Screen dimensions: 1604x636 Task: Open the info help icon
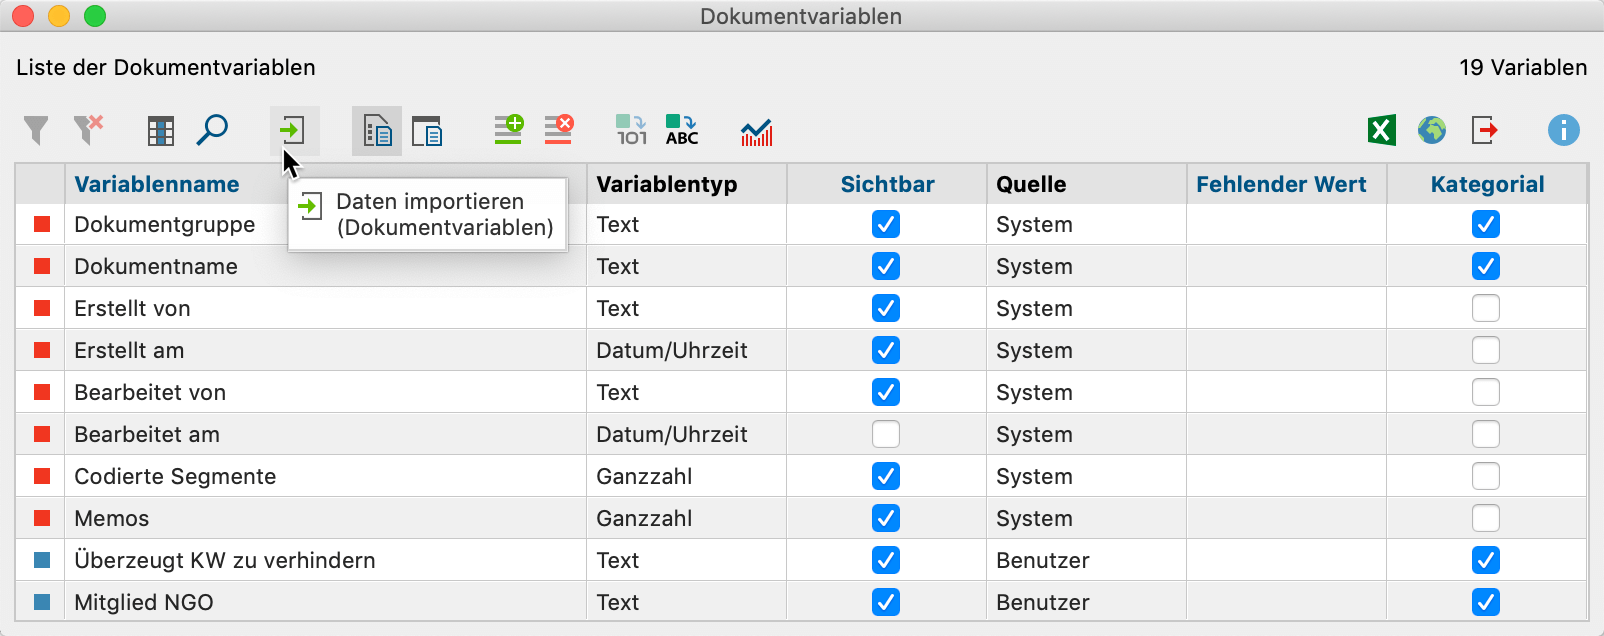click(x=1563, y=131)
